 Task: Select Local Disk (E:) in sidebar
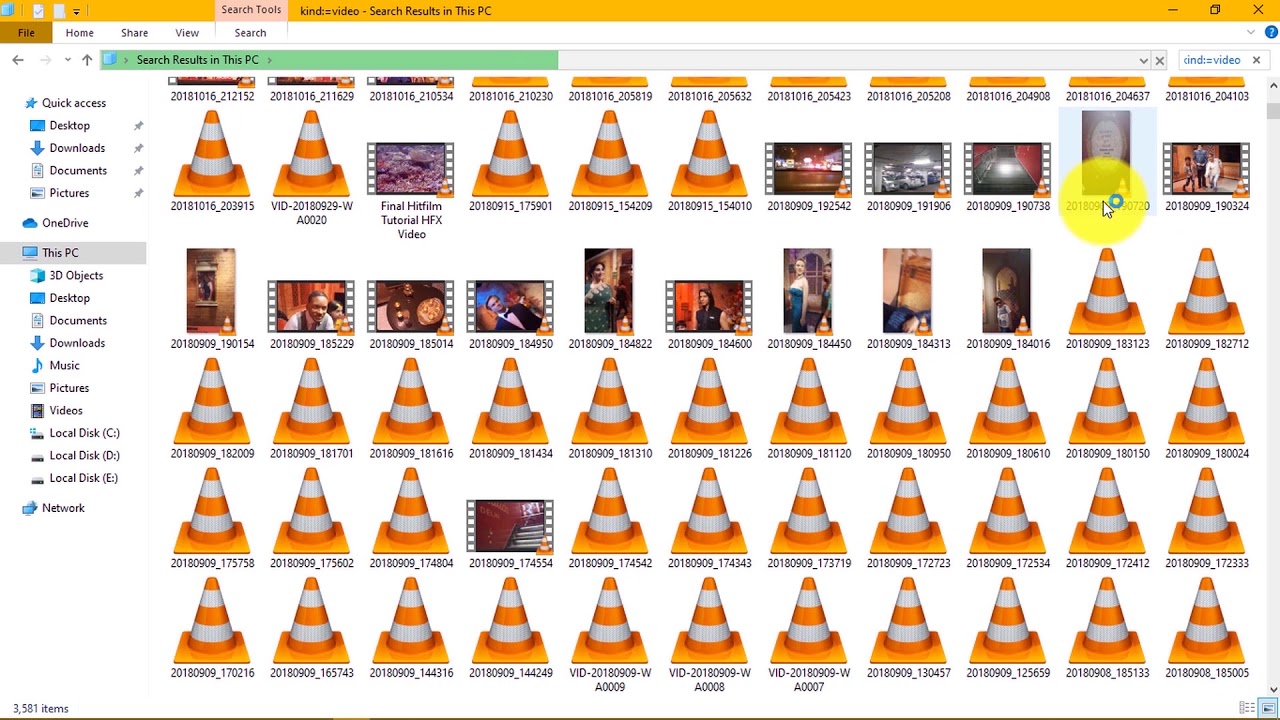click(x=83, y=478)
